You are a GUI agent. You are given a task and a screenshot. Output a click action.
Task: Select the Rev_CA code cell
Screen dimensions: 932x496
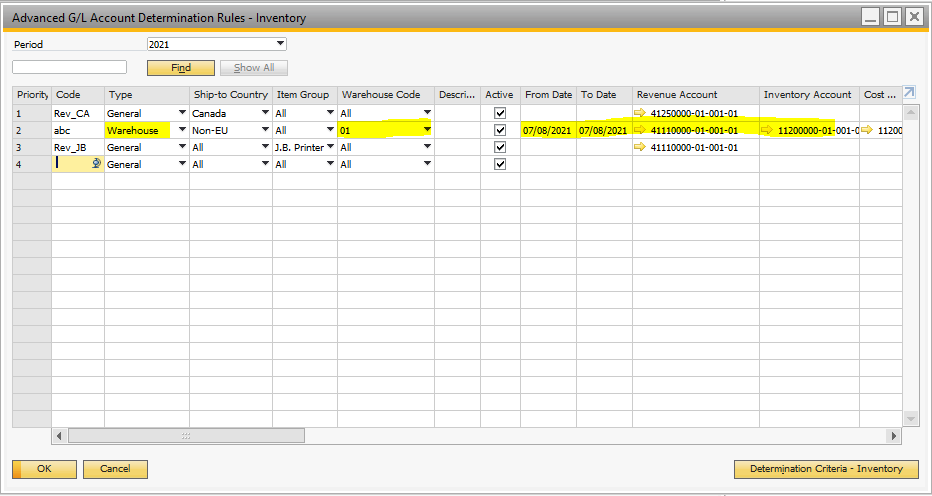click(x=78, y=113)
